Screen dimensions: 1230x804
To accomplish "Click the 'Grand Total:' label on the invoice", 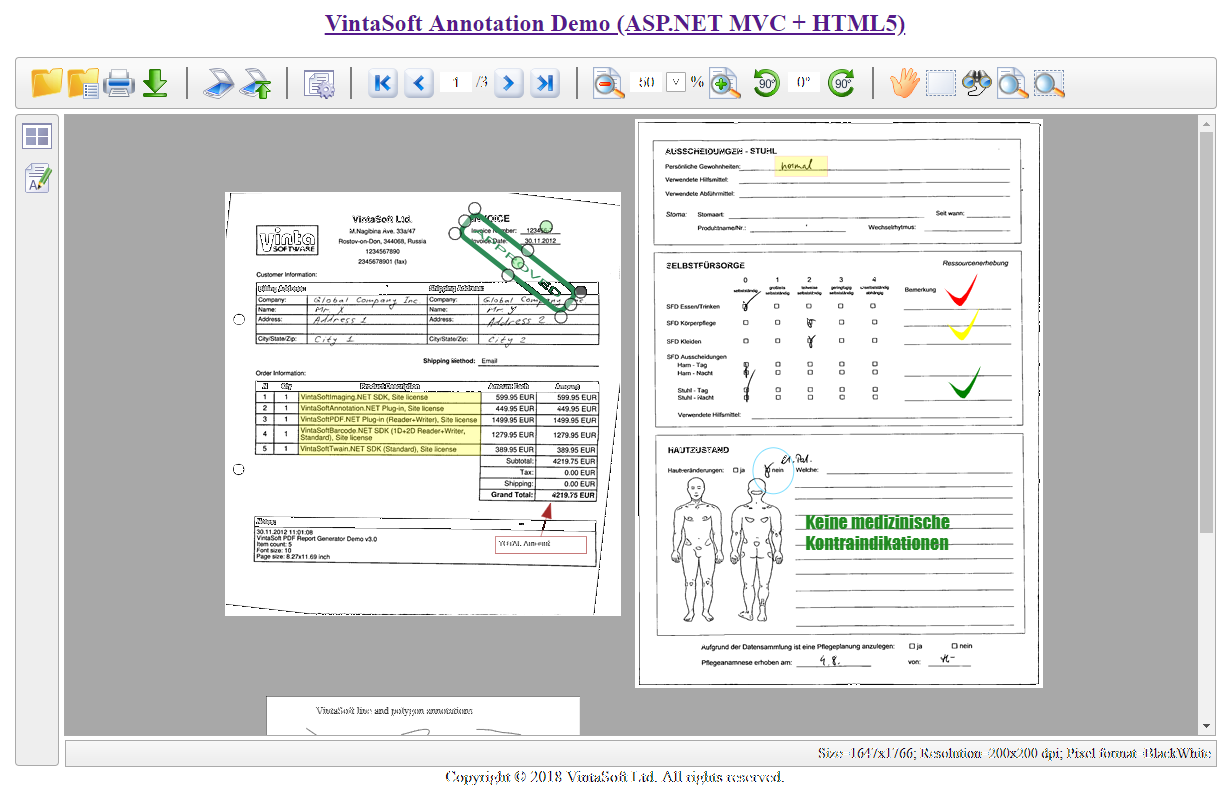I will pyautogui.click(x=514, y=495).
